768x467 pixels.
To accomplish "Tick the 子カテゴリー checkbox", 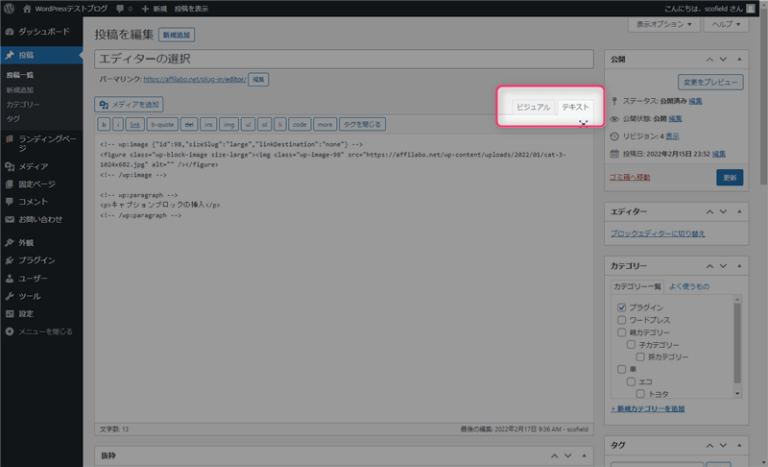I will tap(630, 344).
